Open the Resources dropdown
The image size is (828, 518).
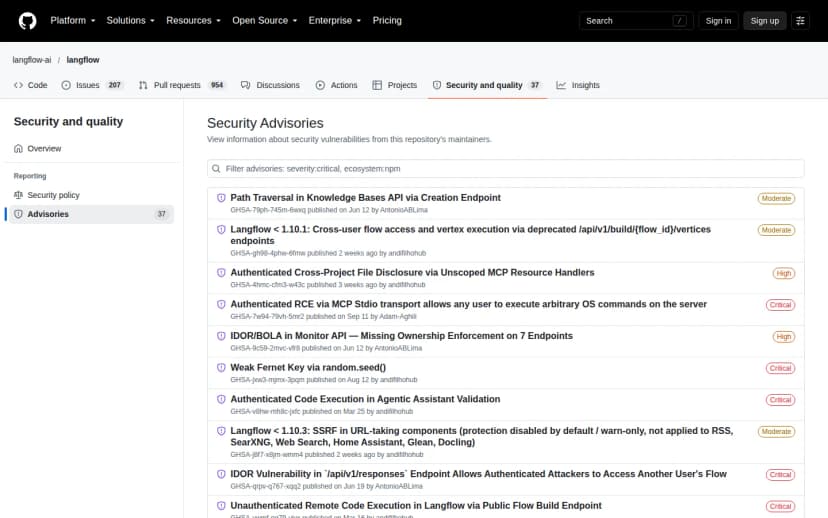tap(193, 21)
